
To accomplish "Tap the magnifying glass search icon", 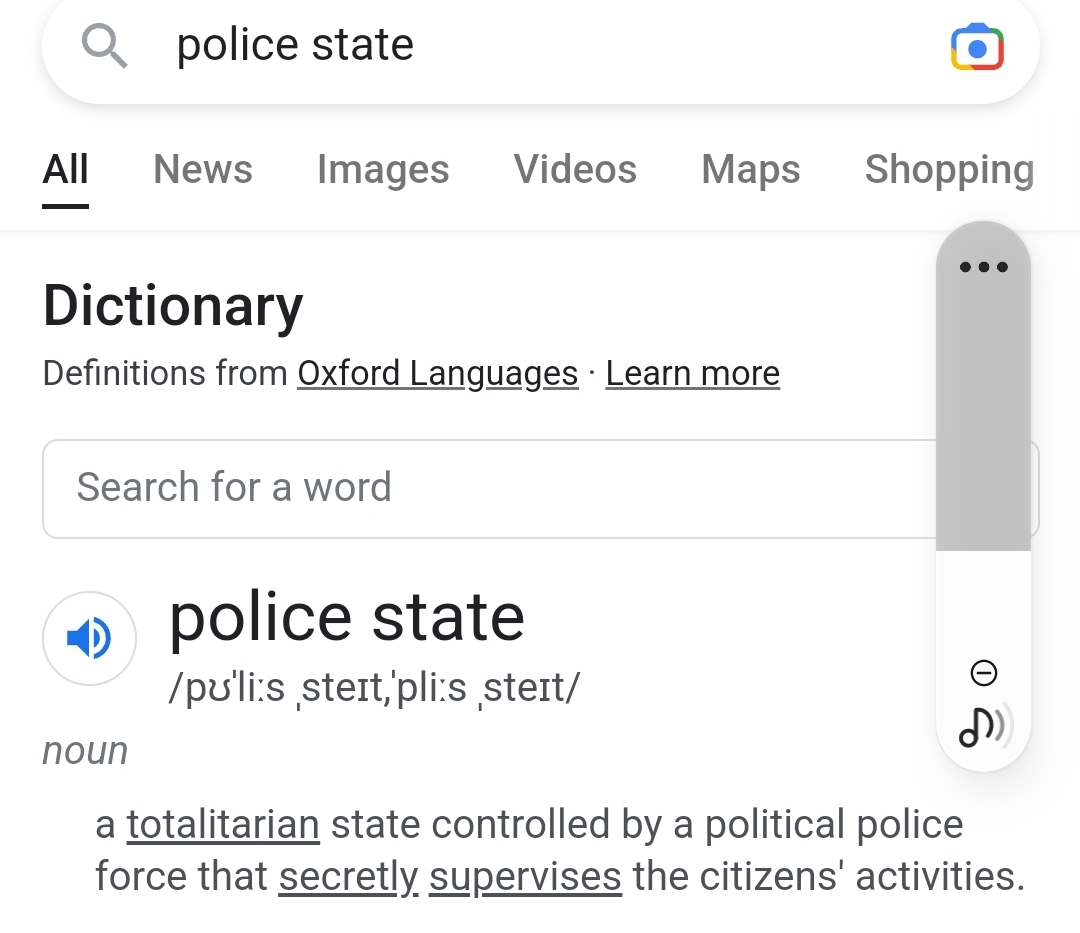I will tap(104, 45).
